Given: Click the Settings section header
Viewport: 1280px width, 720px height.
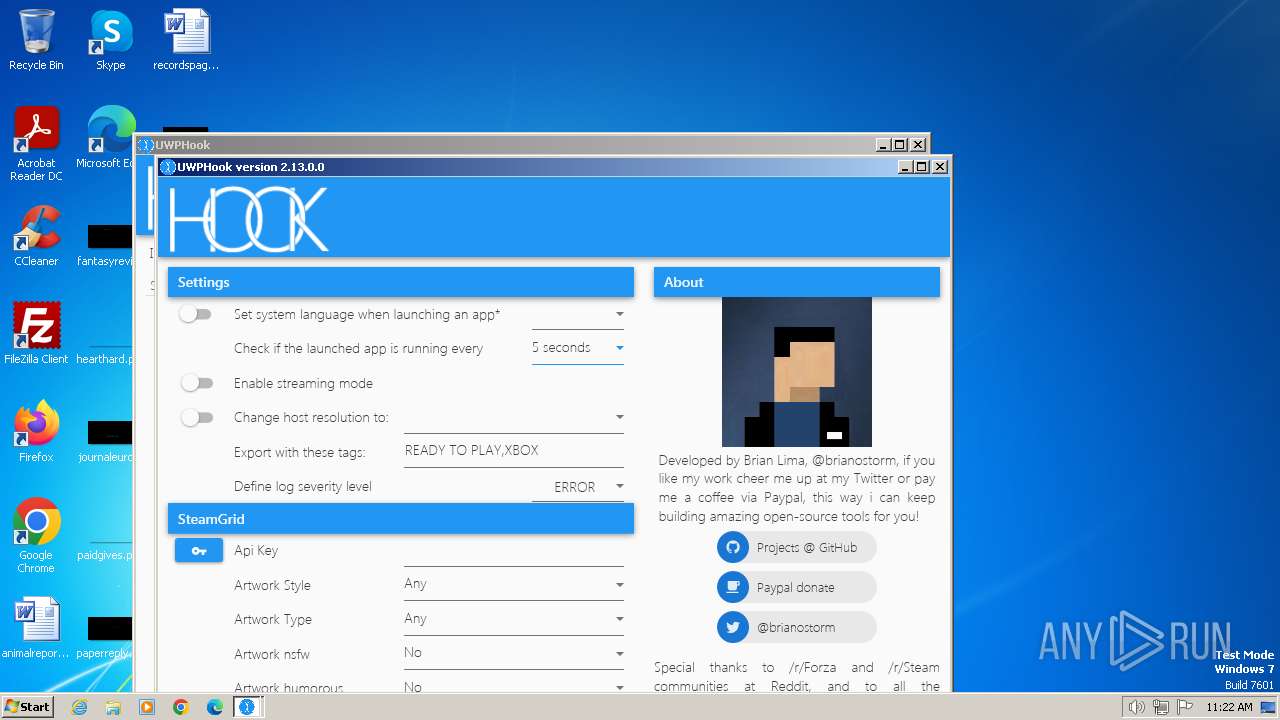Looking at the screenshot, I should [401, 282].
